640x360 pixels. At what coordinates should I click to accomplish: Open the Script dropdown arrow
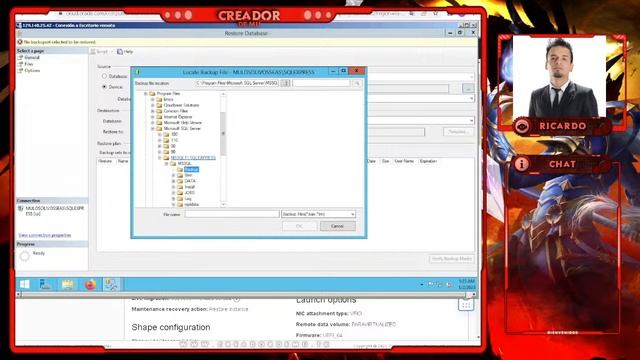pyautogui.click(x=112, y=52)
